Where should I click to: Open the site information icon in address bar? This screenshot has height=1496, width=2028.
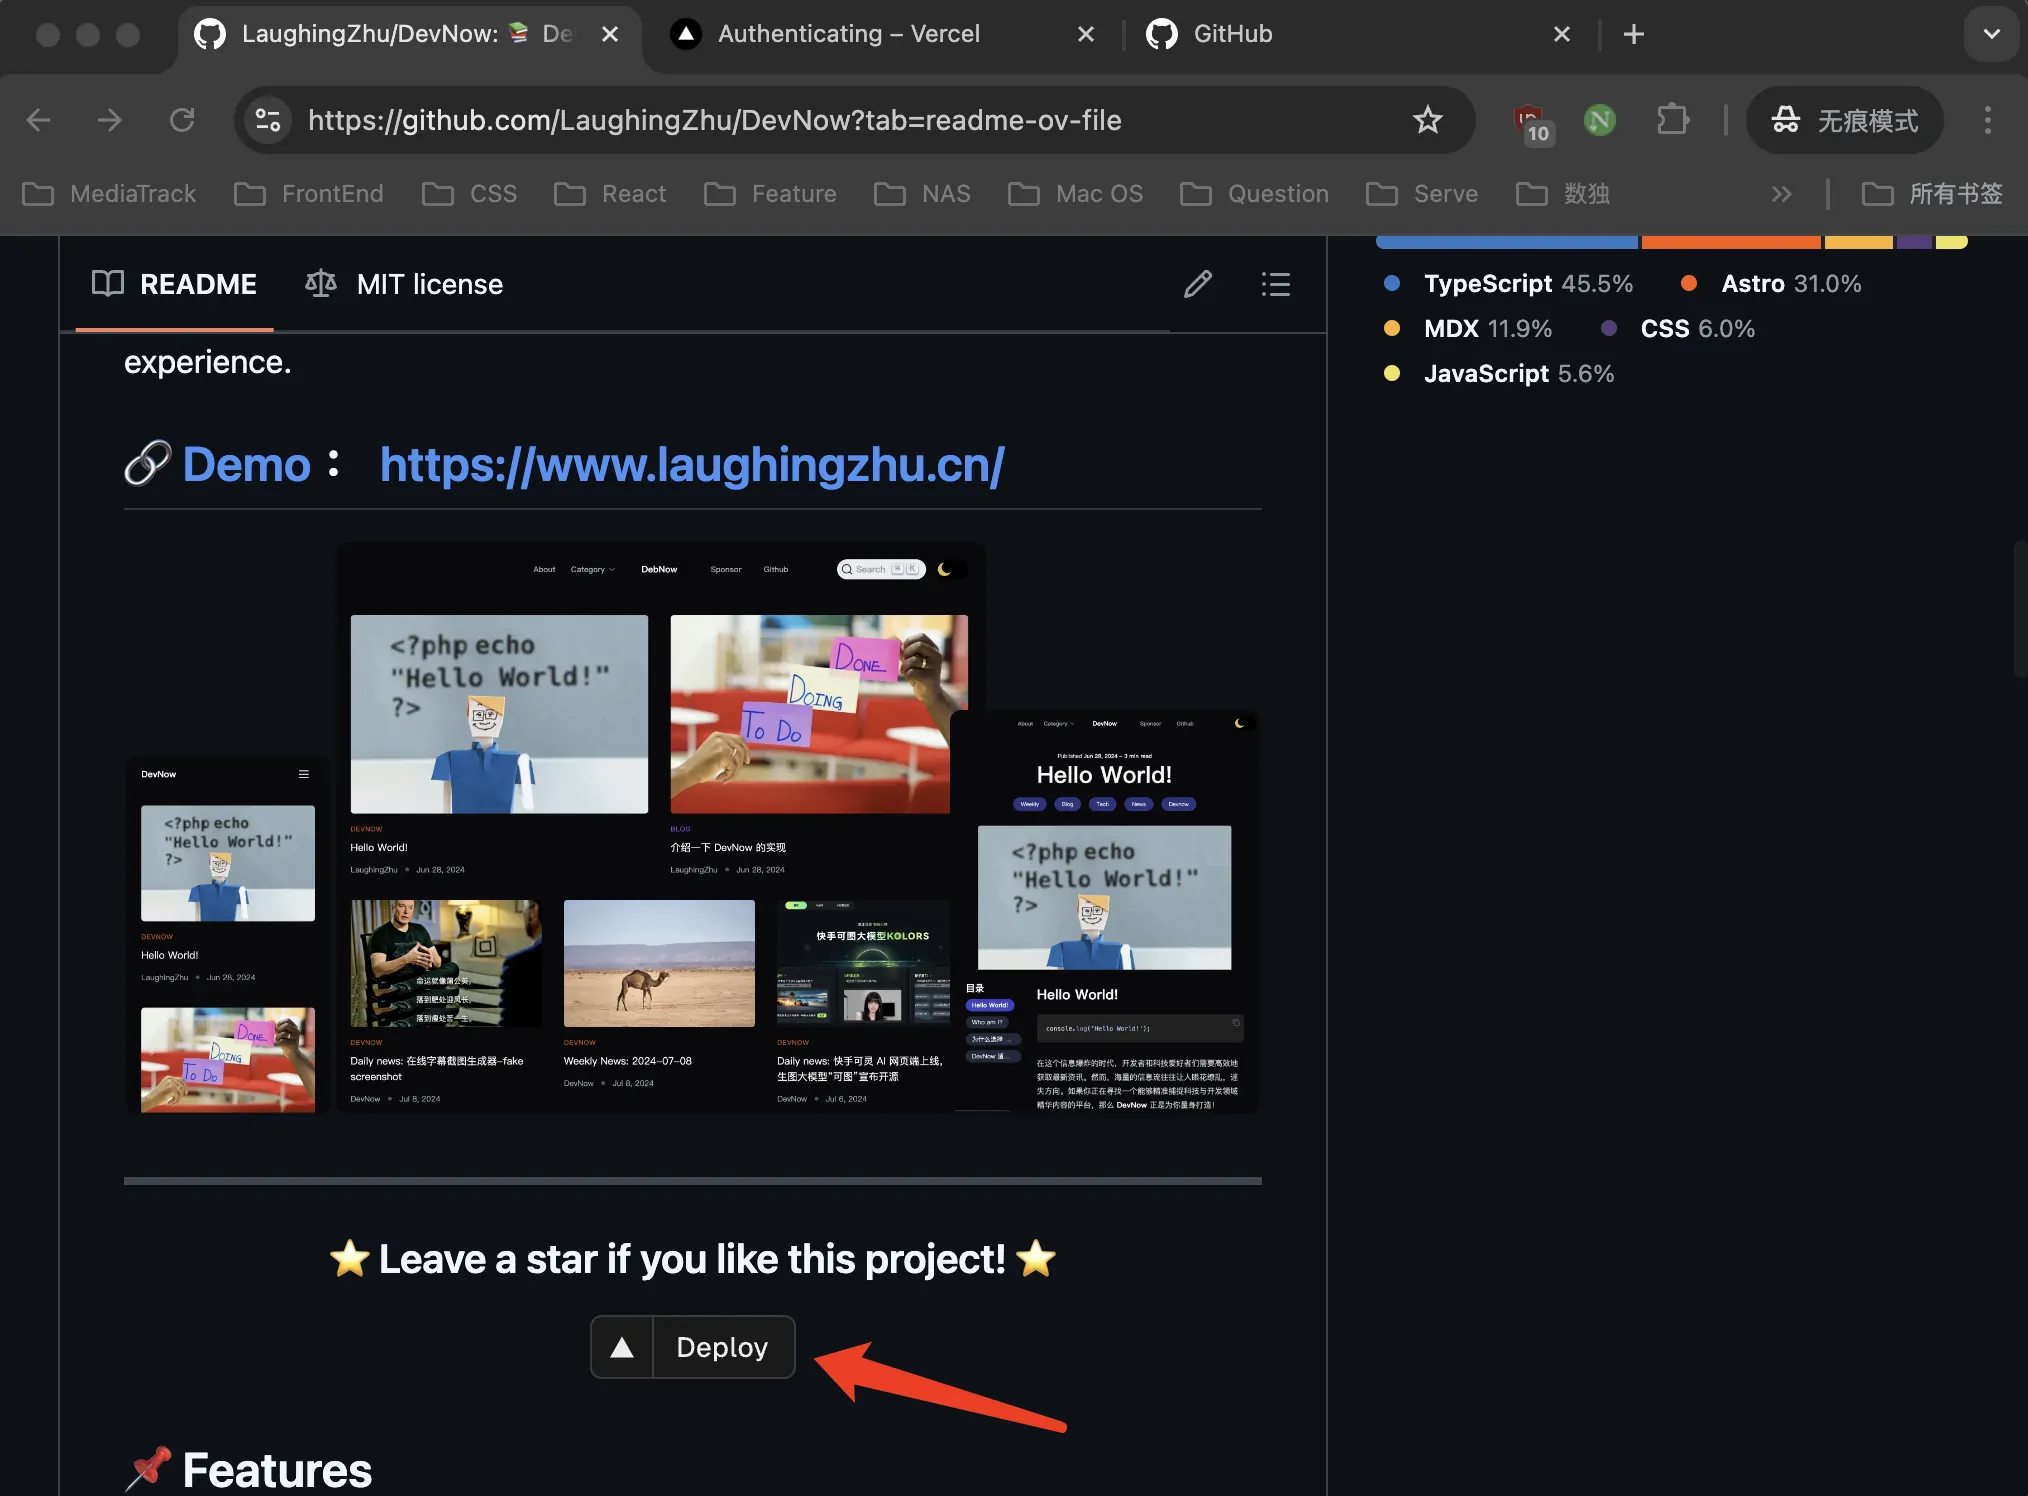[268, 120]
